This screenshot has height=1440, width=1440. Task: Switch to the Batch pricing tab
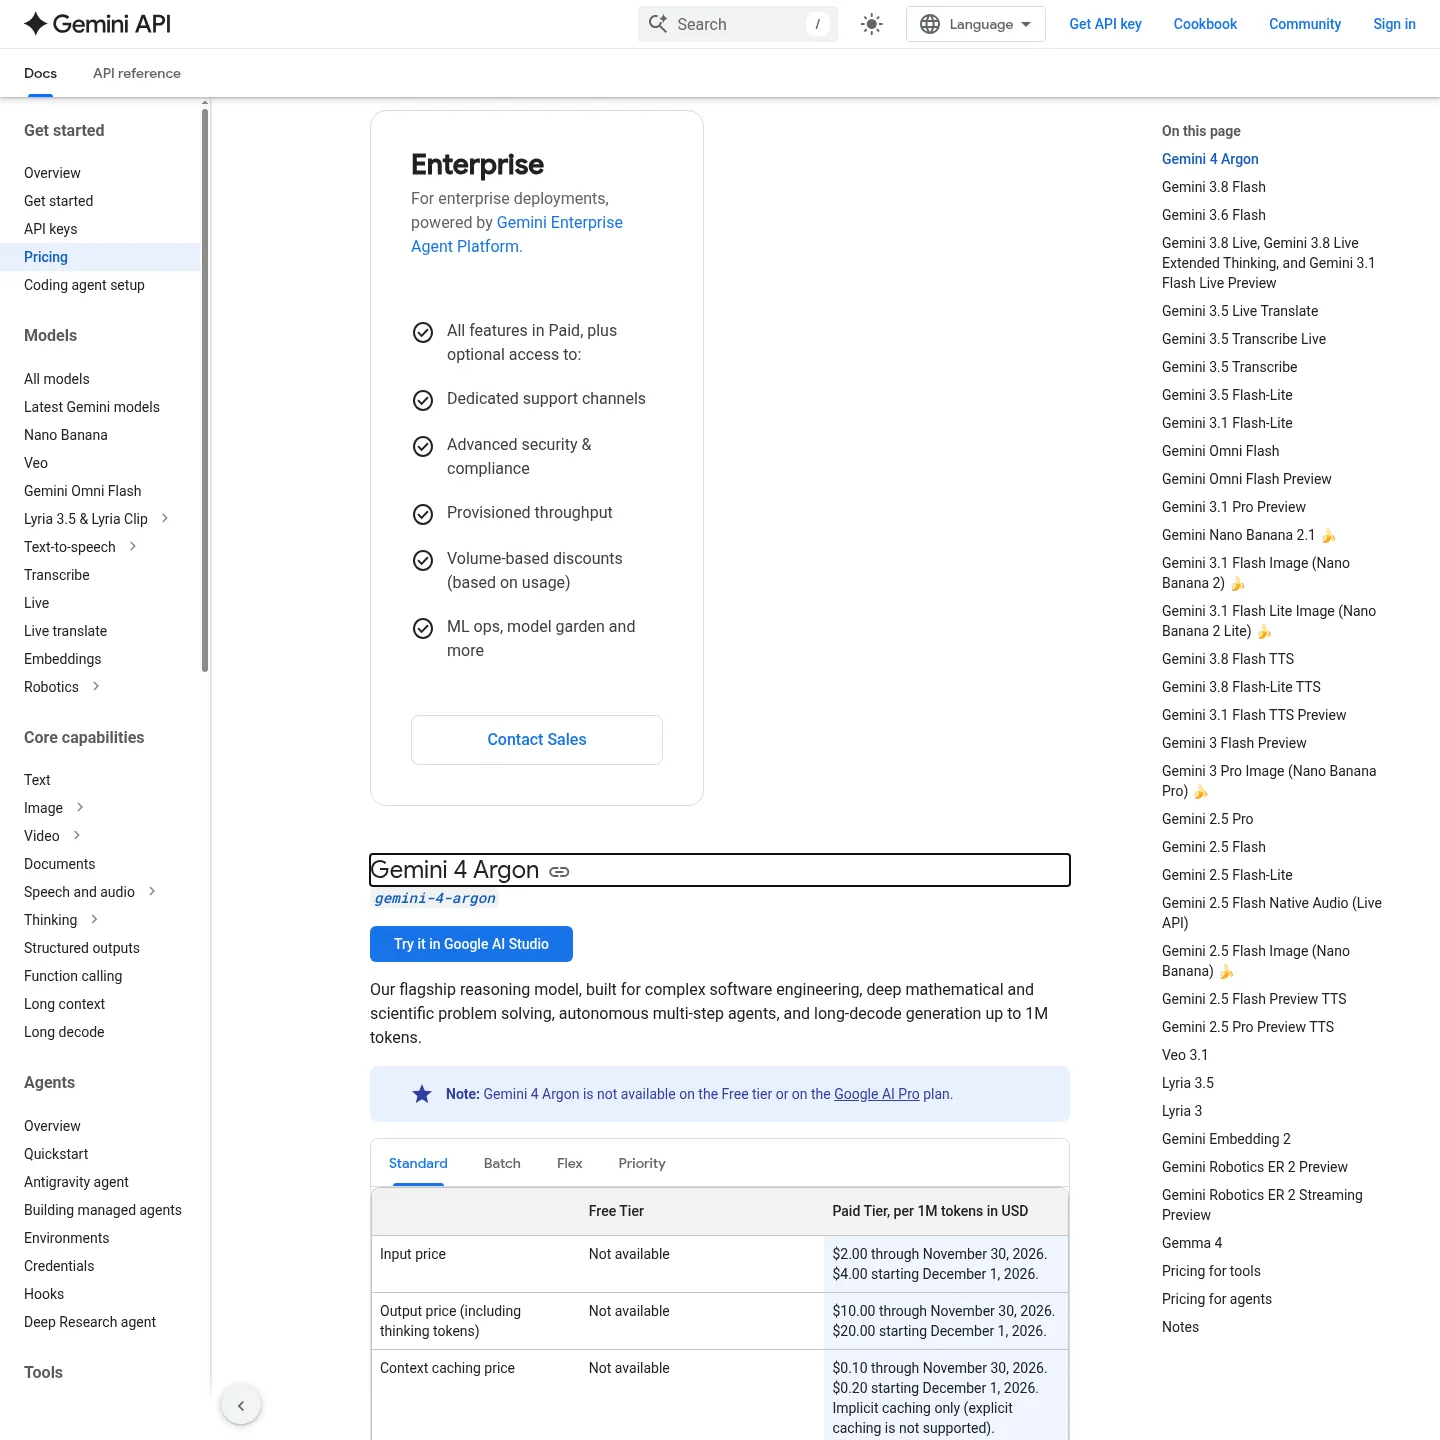tap(502, 1163)
